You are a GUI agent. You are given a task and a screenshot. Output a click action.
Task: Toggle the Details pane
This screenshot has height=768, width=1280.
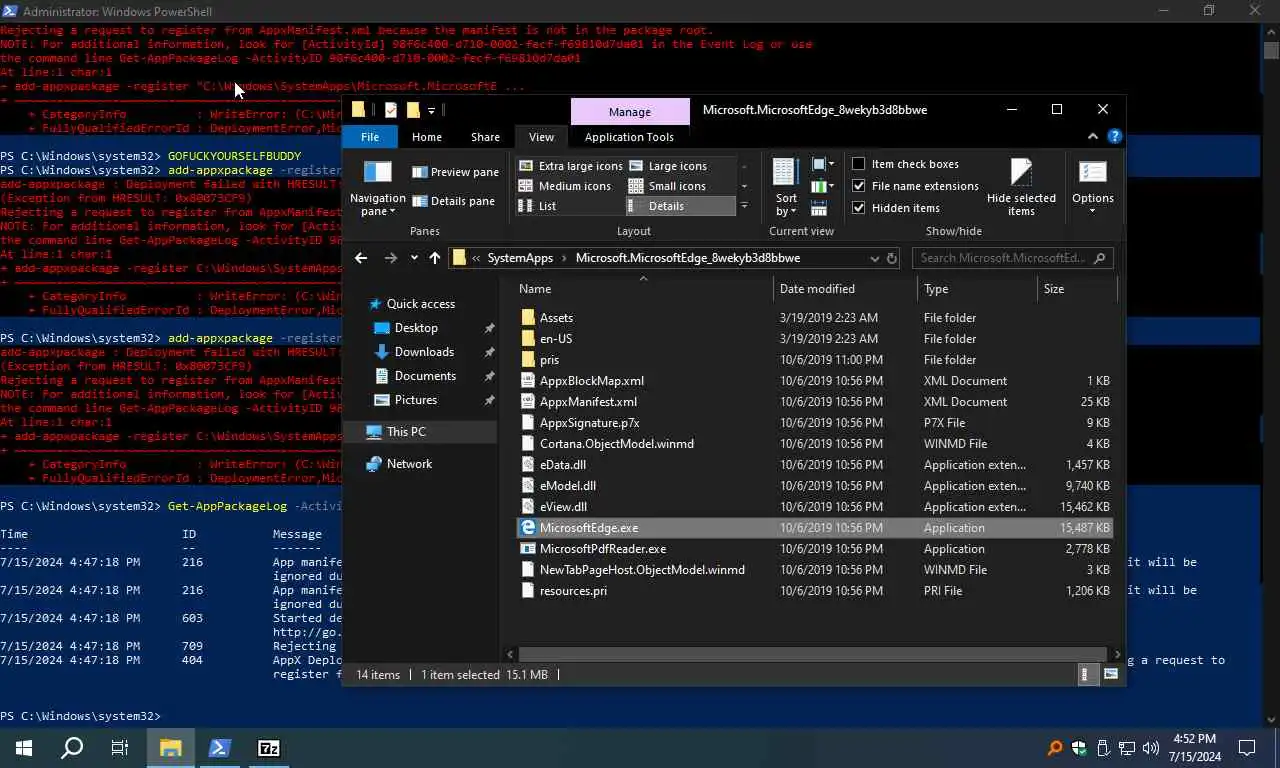click(453, 201)
